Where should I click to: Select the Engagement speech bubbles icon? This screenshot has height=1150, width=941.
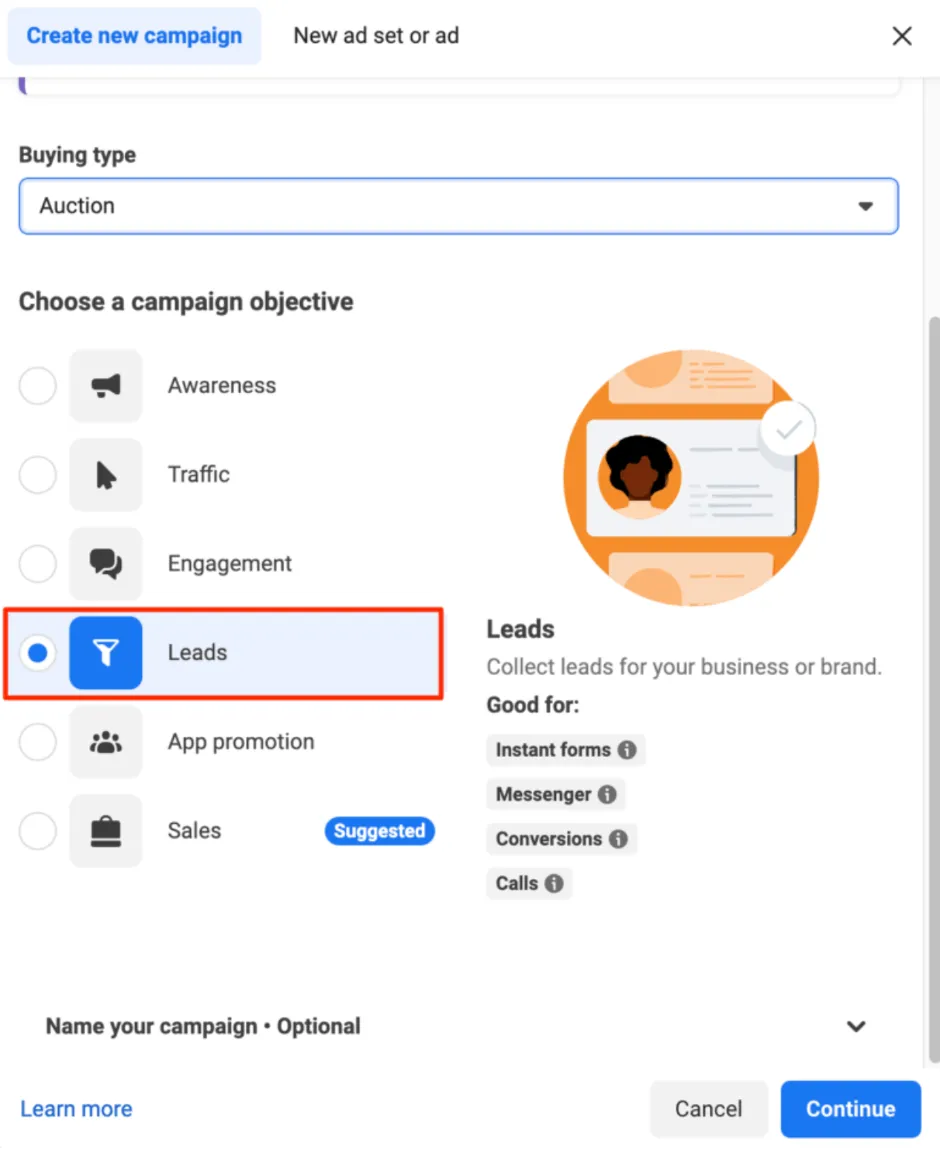(105, 564)
